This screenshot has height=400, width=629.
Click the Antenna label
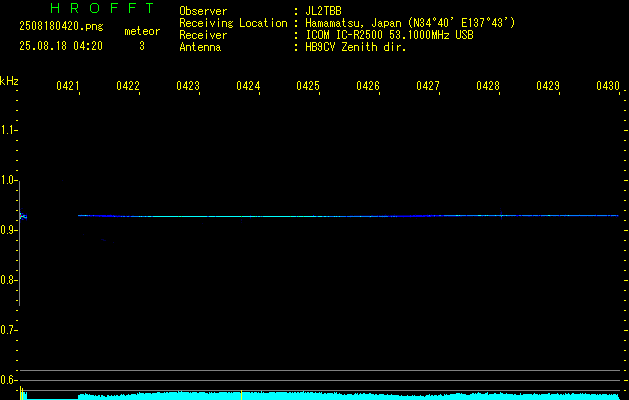200,47
